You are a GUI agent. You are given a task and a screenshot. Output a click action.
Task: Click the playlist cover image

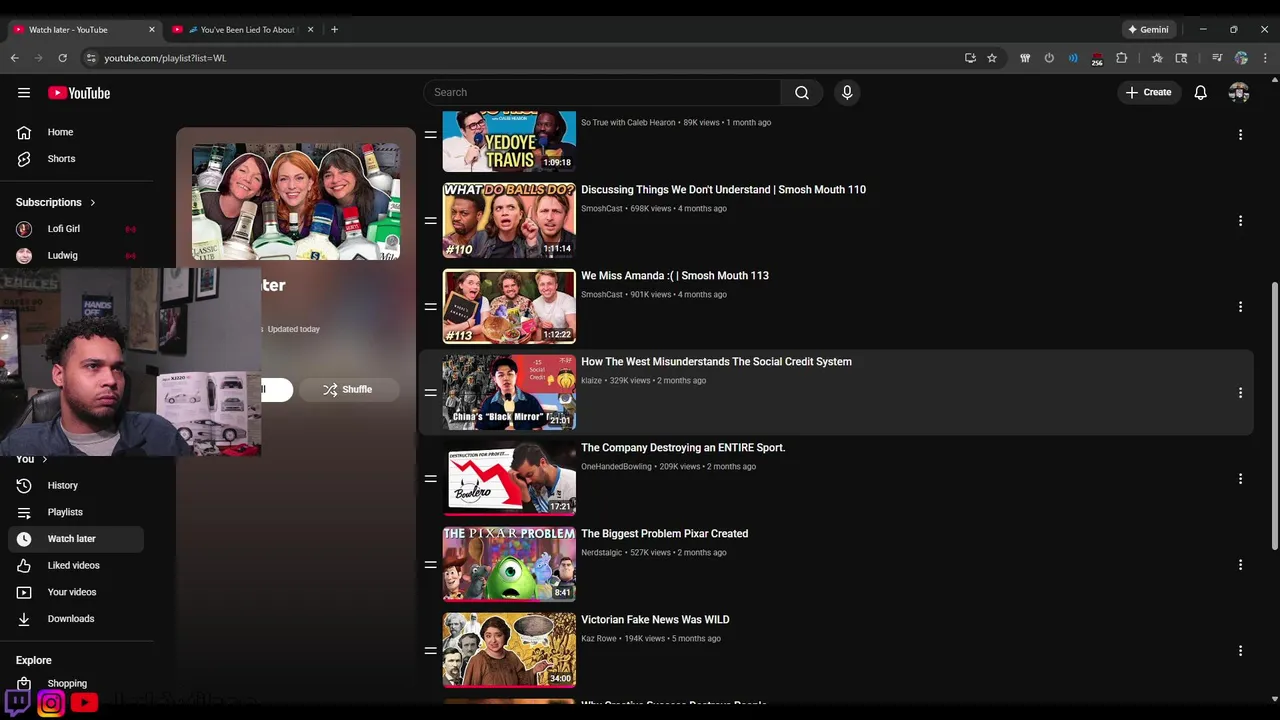[x=296, y=202]
